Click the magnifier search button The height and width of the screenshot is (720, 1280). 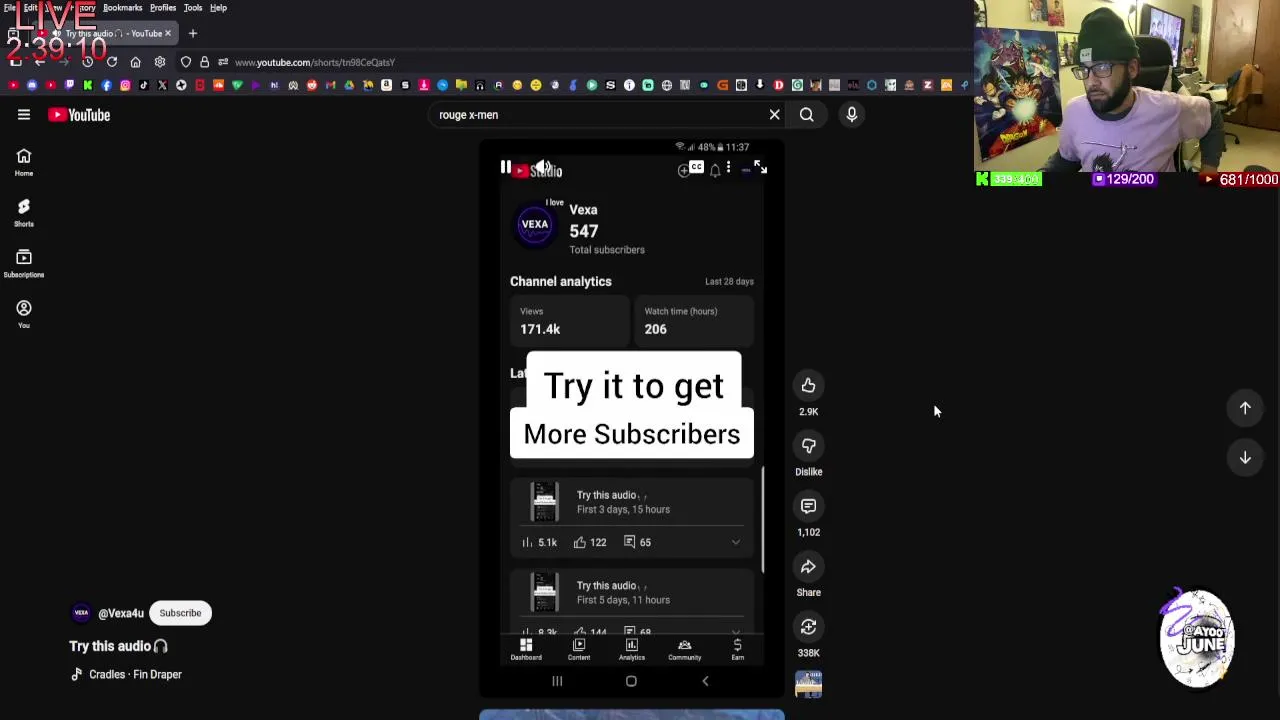point(806,115)
